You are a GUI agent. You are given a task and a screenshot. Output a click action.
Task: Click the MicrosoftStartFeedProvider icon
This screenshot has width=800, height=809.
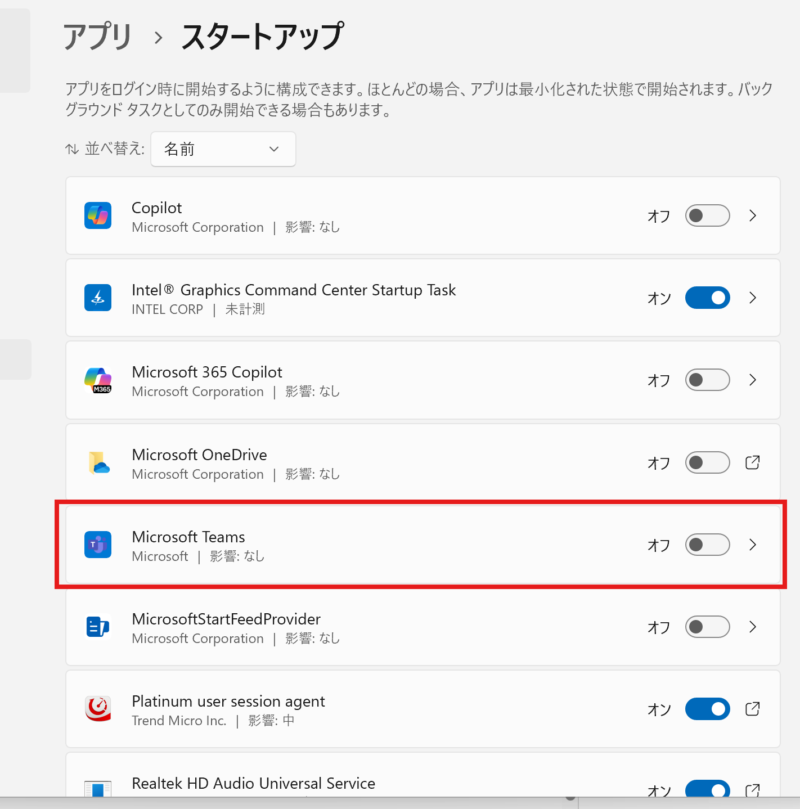point(98,627)
